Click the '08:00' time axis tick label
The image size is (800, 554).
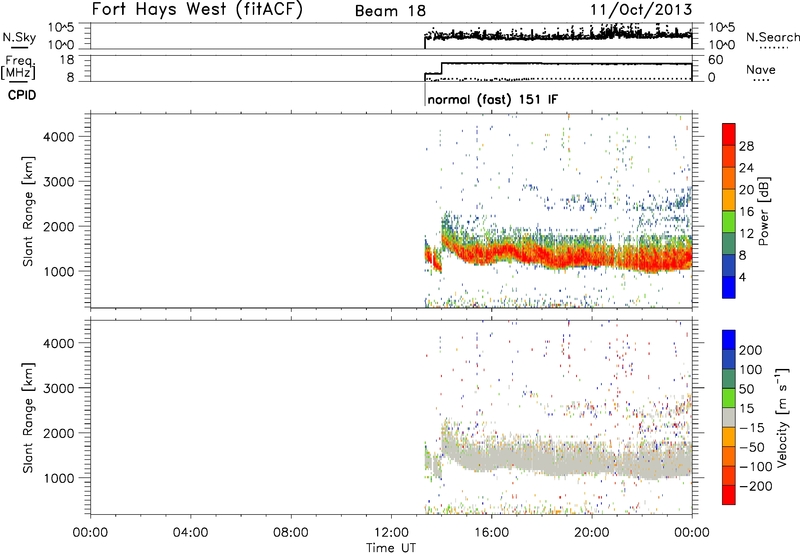[291, 533]
